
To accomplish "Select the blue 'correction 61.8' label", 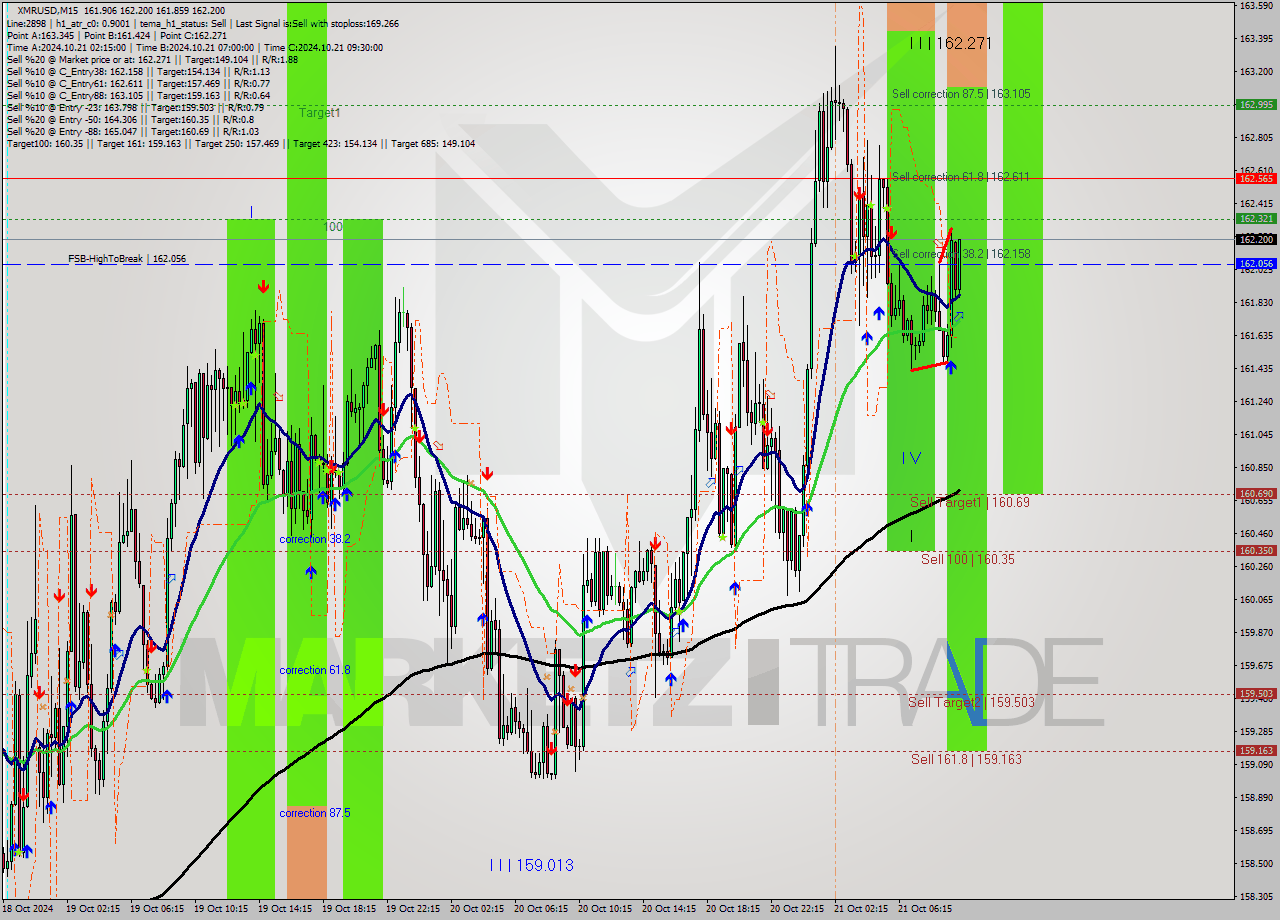I will pos(315,670).
